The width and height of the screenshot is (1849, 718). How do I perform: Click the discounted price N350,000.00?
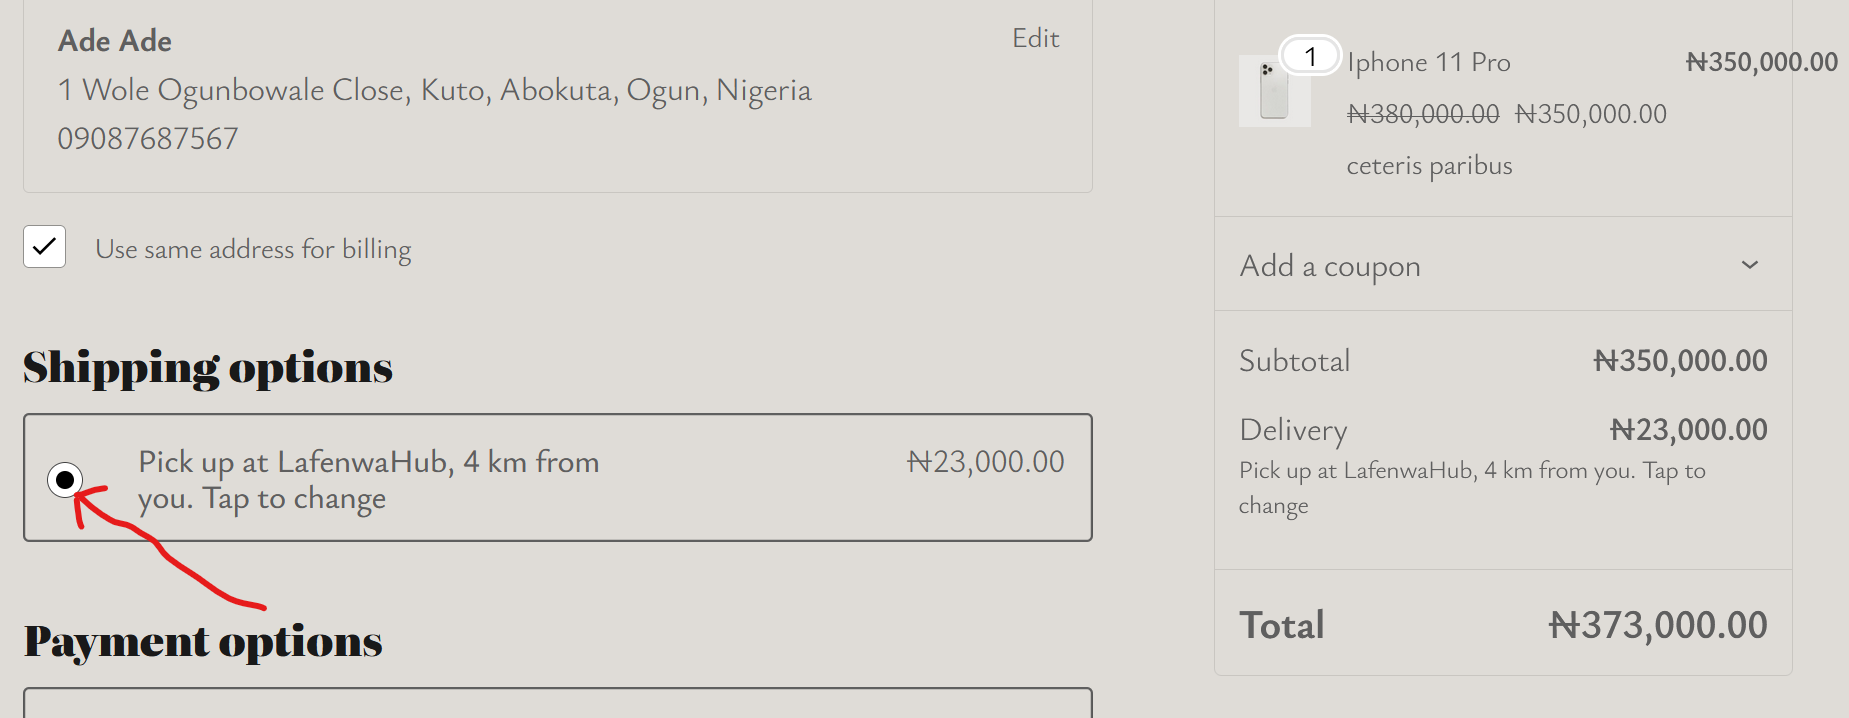click(1591, 113)
